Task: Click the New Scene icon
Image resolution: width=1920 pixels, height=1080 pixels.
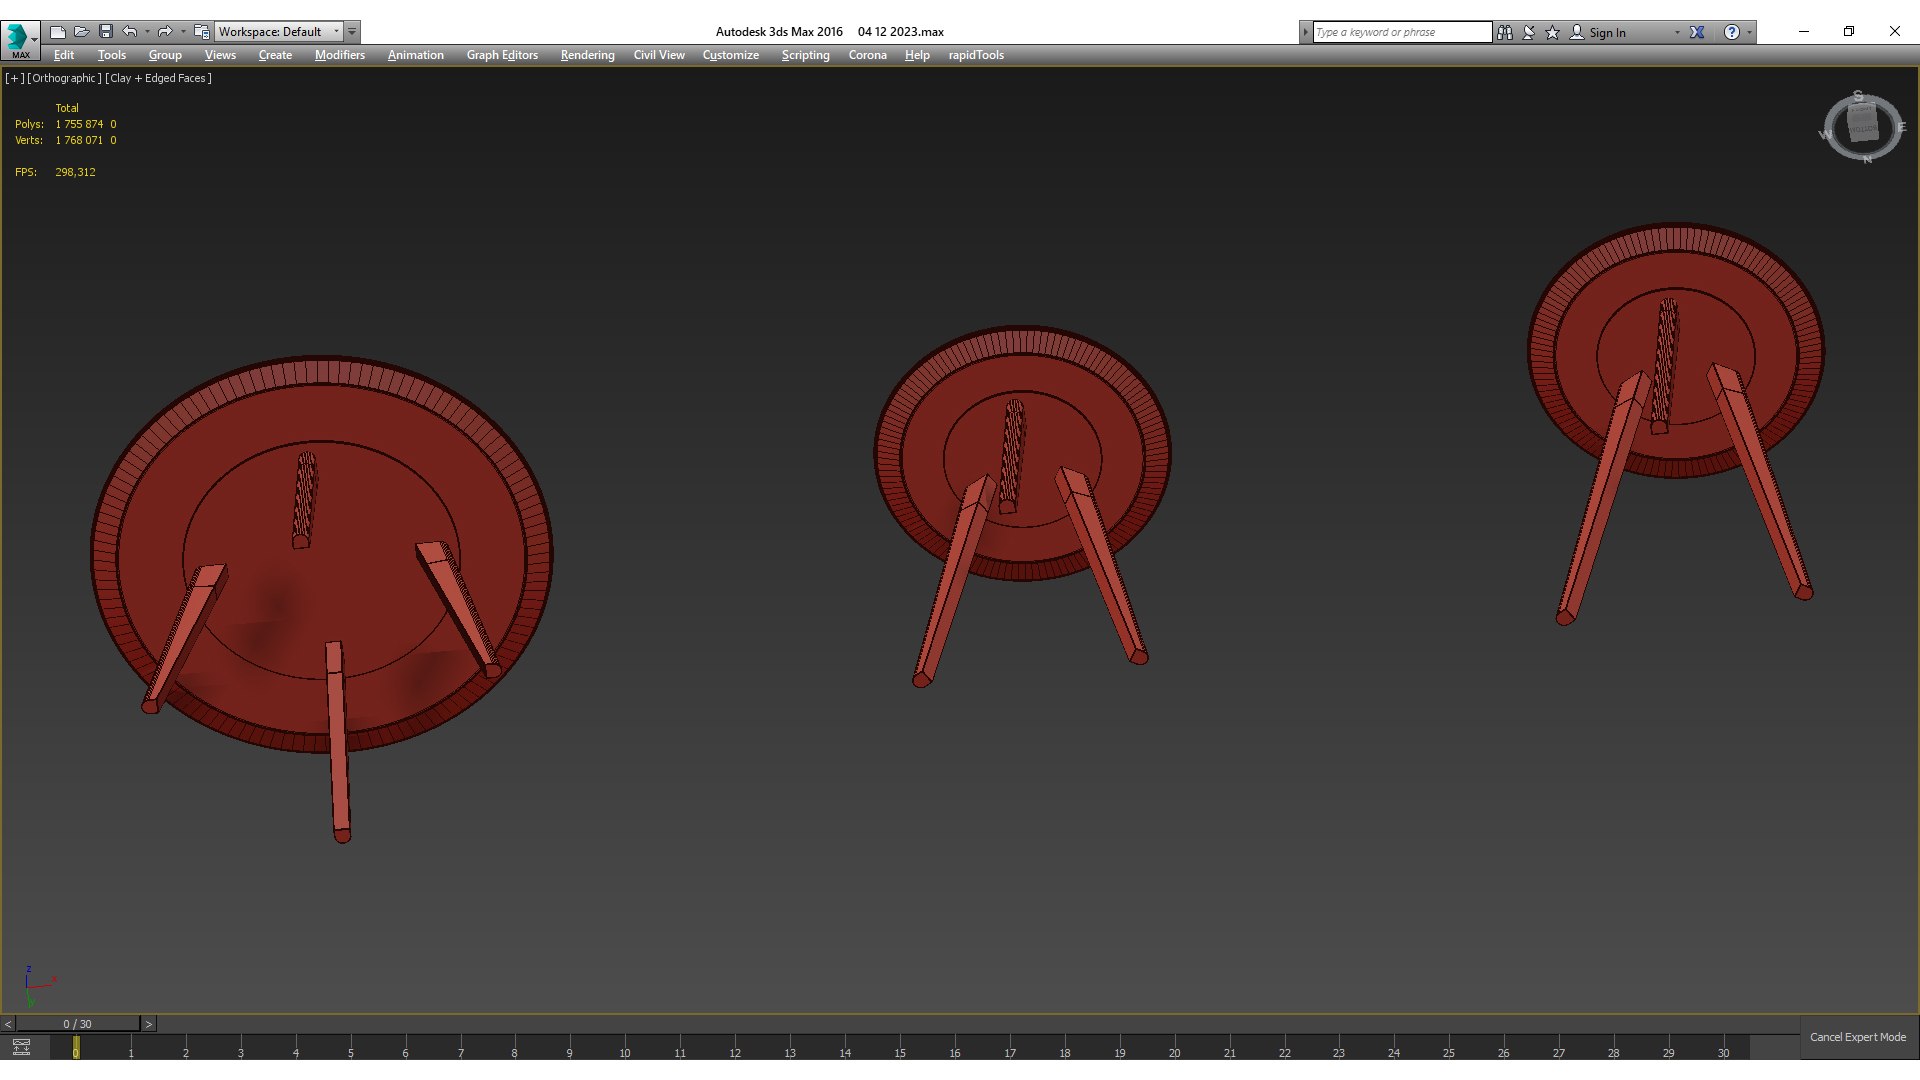Action: tap(58, 32)
